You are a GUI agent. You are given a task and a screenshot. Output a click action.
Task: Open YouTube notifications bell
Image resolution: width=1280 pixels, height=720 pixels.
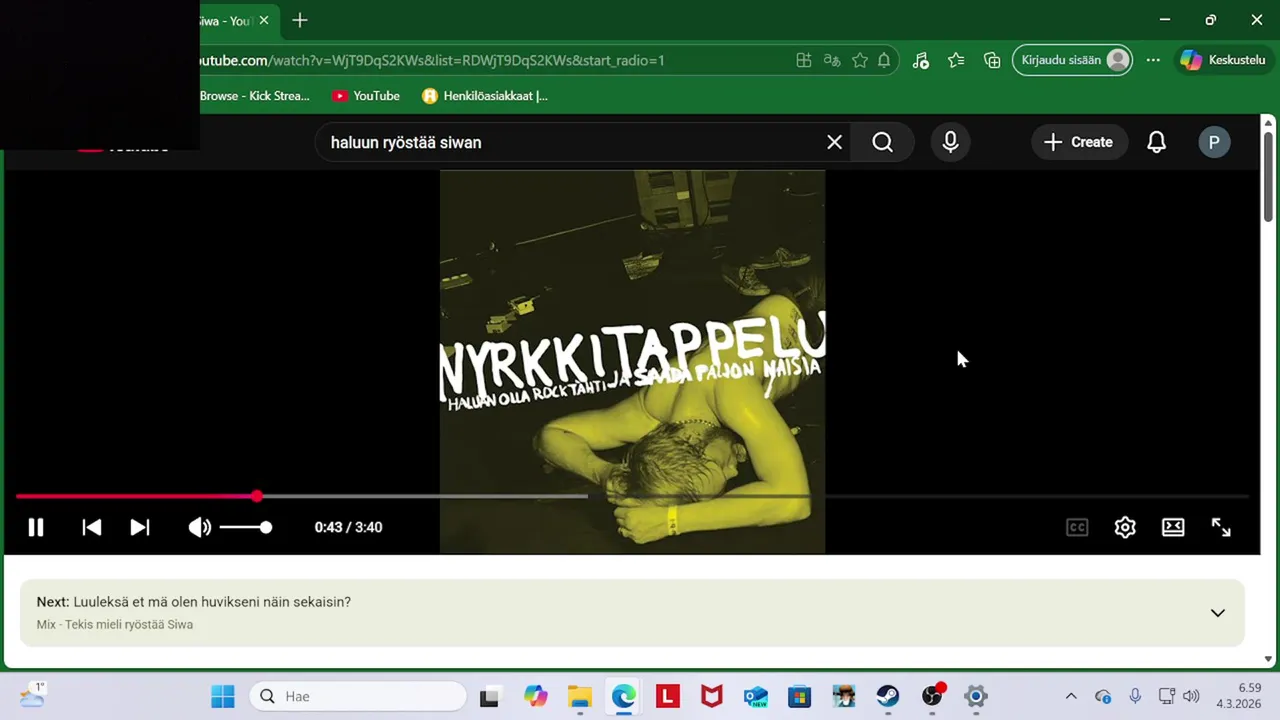pos(1156,142)
